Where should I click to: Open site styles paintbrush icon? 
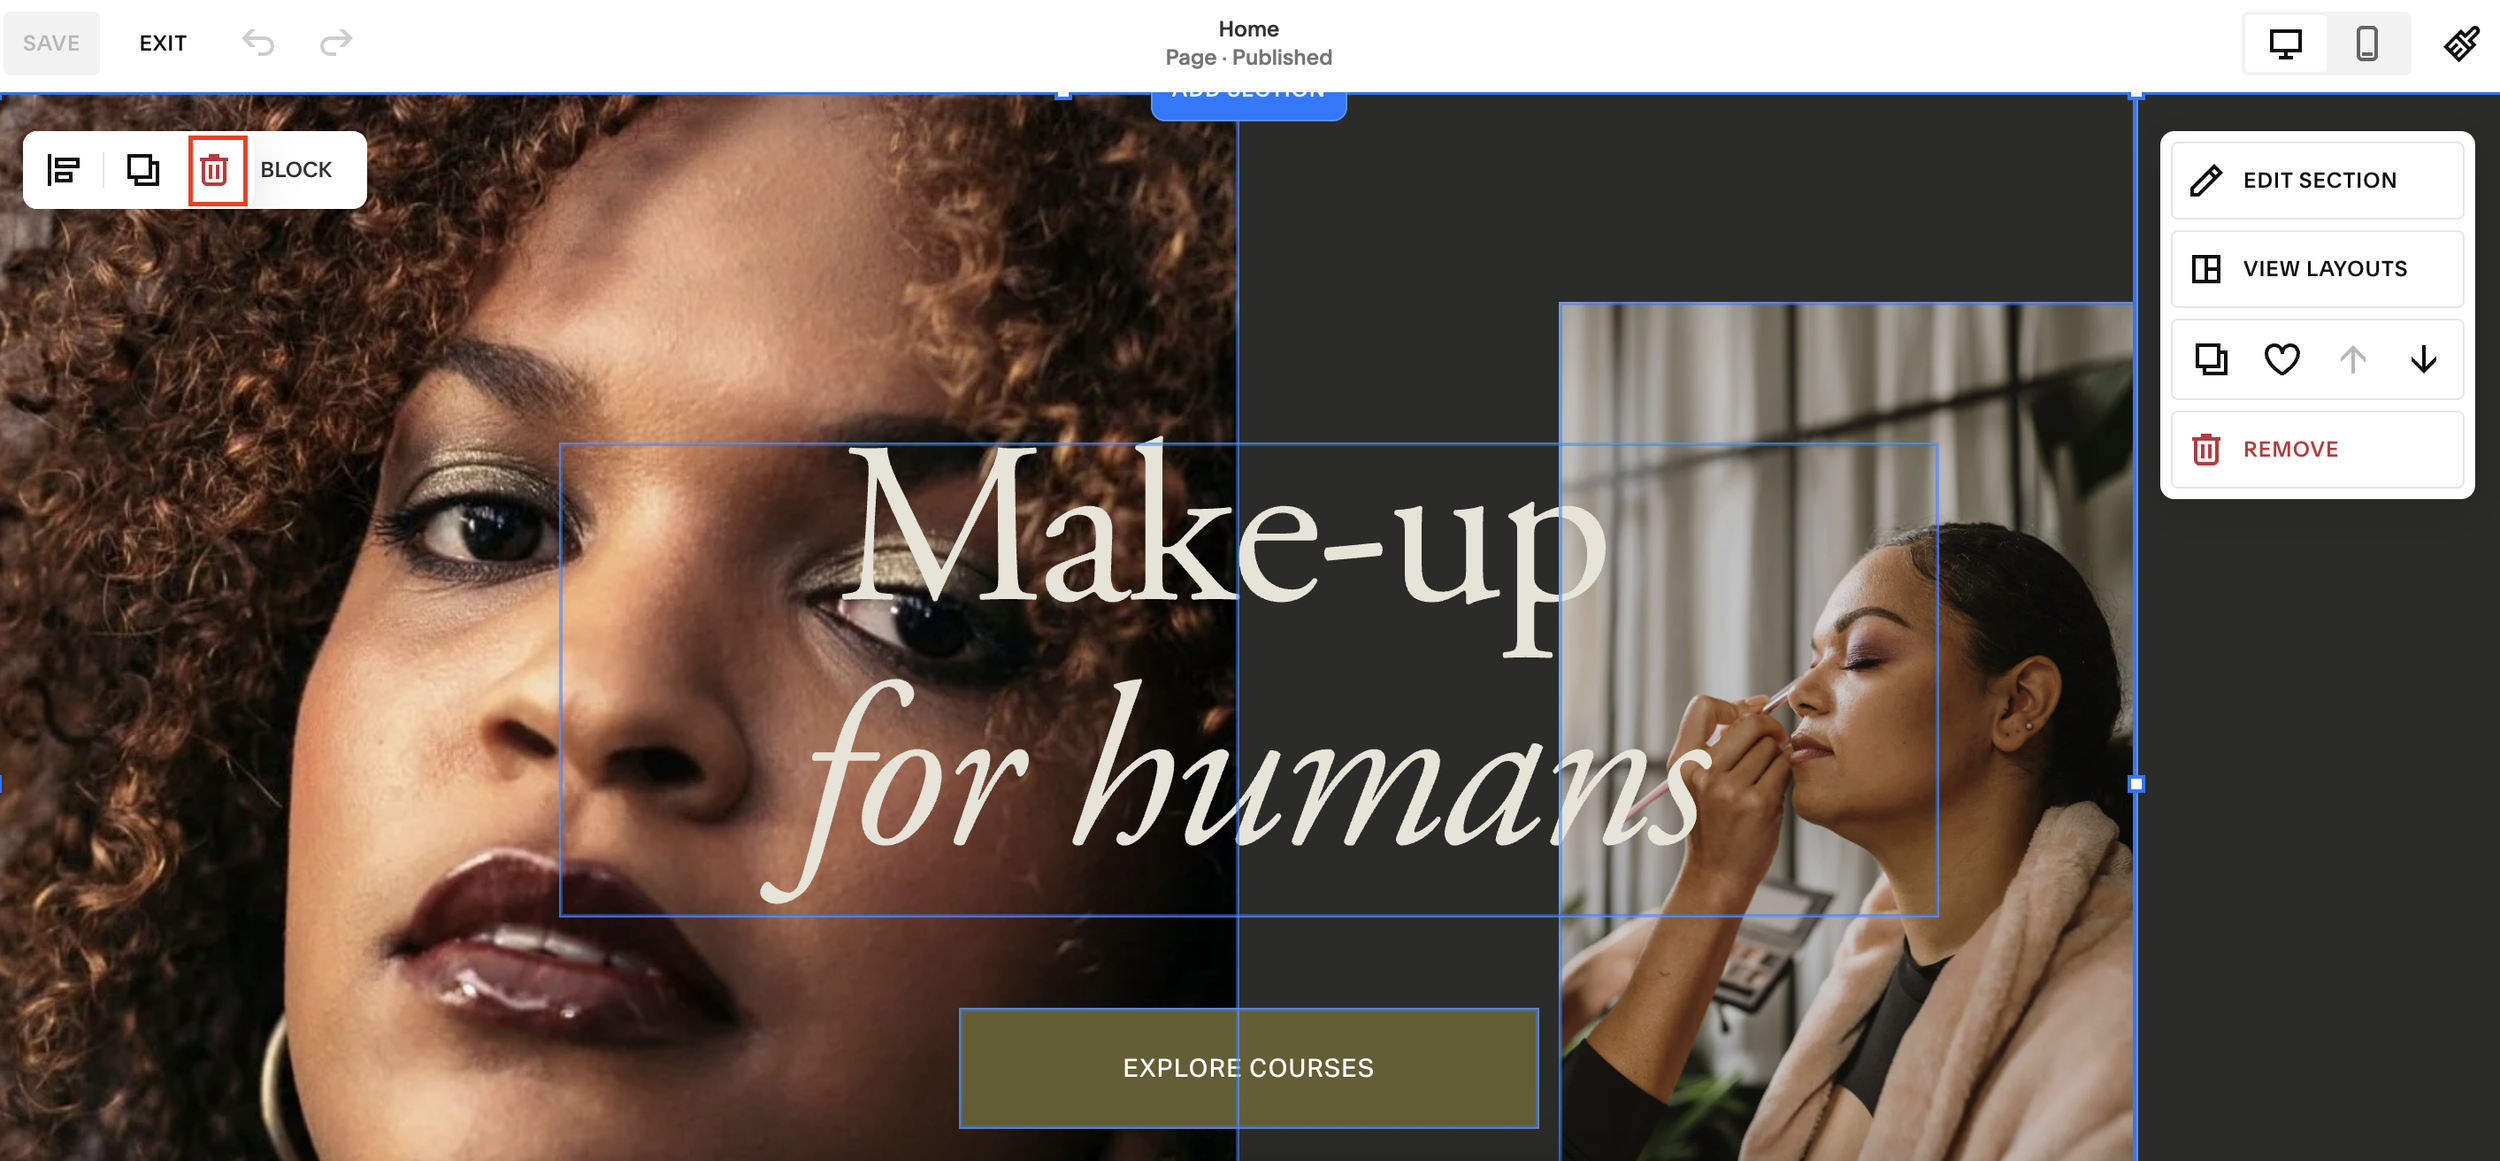tap(2461, 43)
